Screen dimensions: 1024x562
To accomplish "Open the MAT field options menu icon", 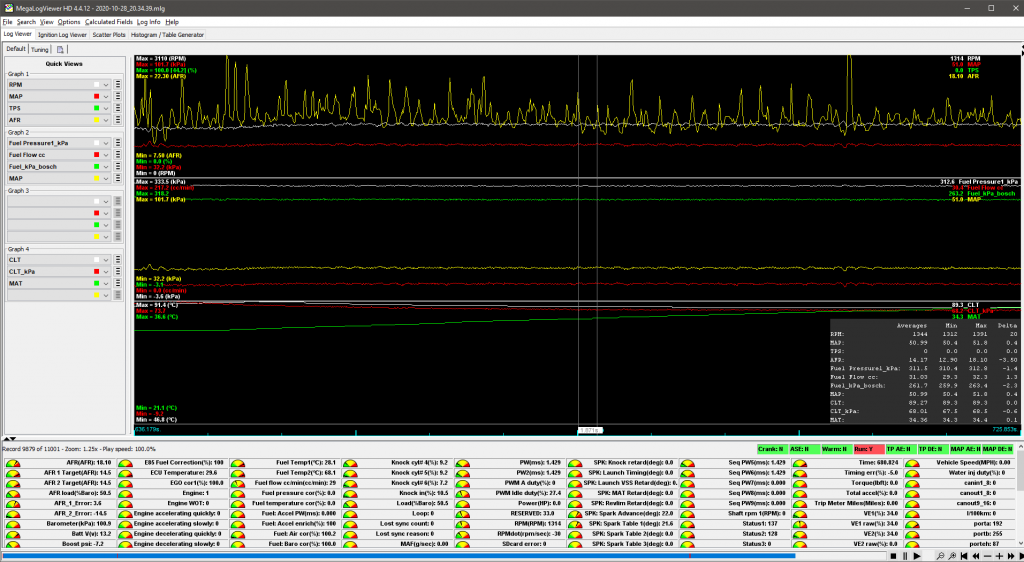I will pyautogui.click(x=118, y=283).
